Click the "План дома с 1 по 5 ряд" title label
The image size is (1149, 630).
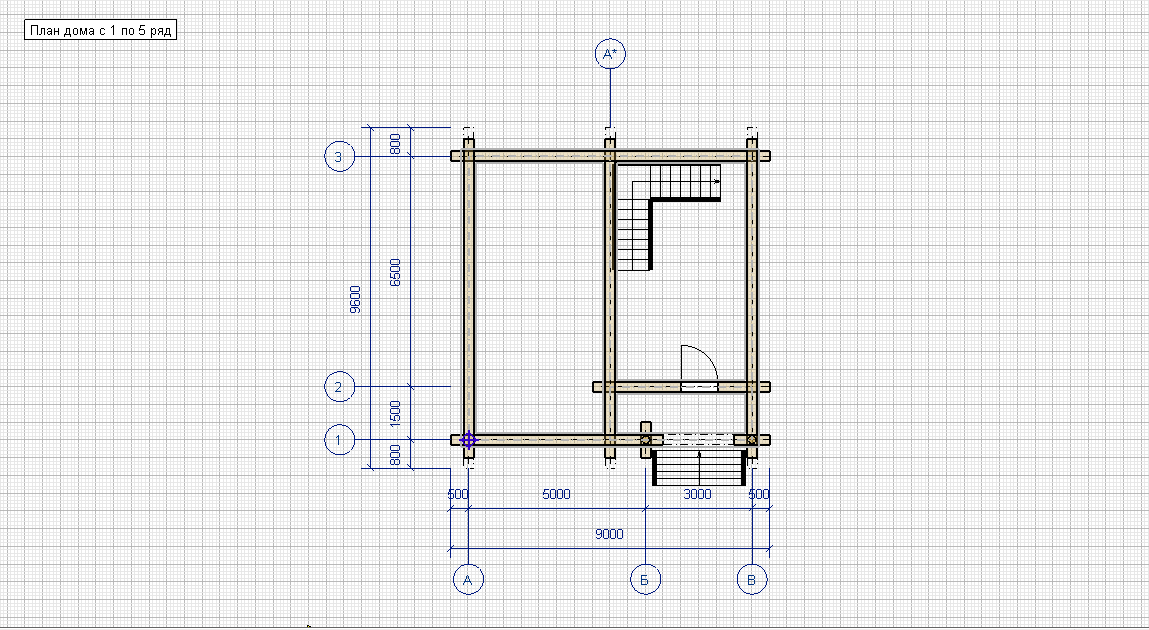click(100, 30)
